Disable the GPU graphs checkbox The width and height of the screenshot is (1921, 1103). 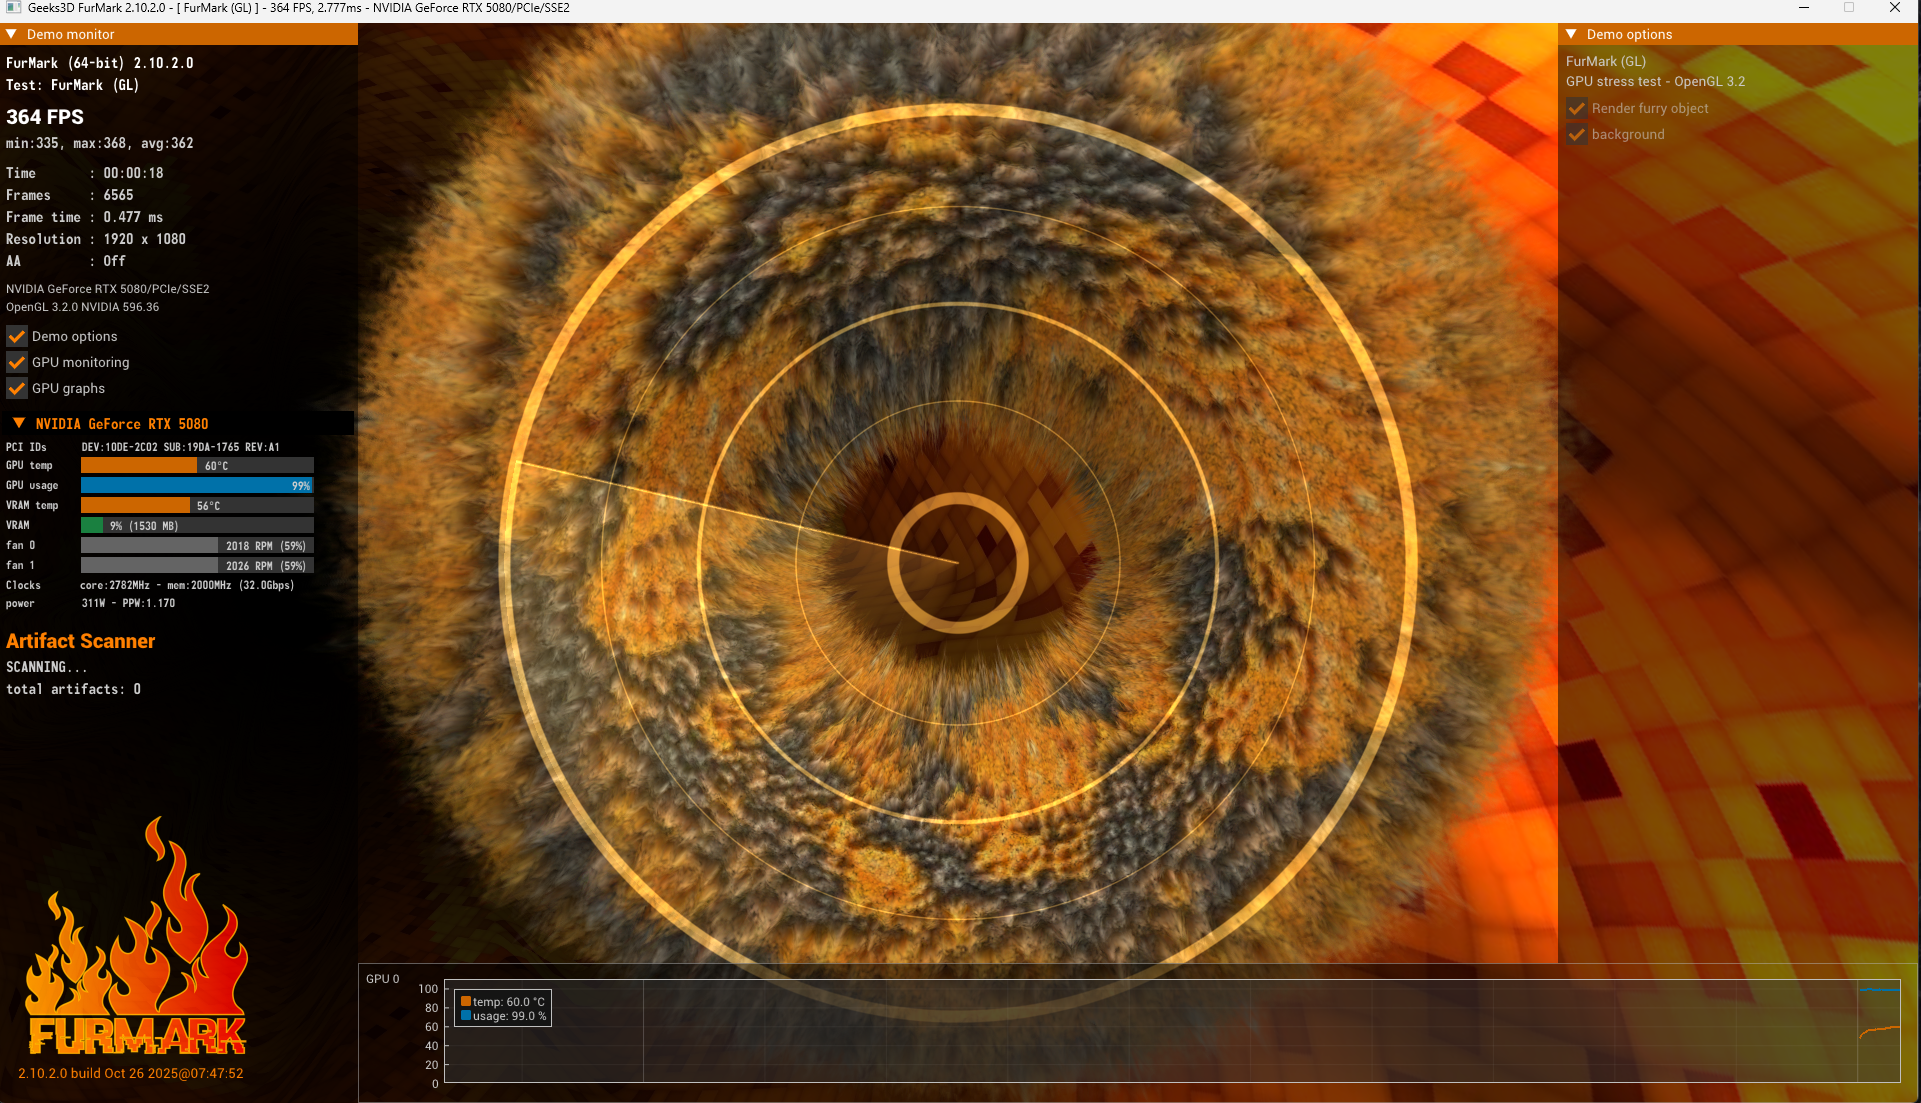pos(17,388)
